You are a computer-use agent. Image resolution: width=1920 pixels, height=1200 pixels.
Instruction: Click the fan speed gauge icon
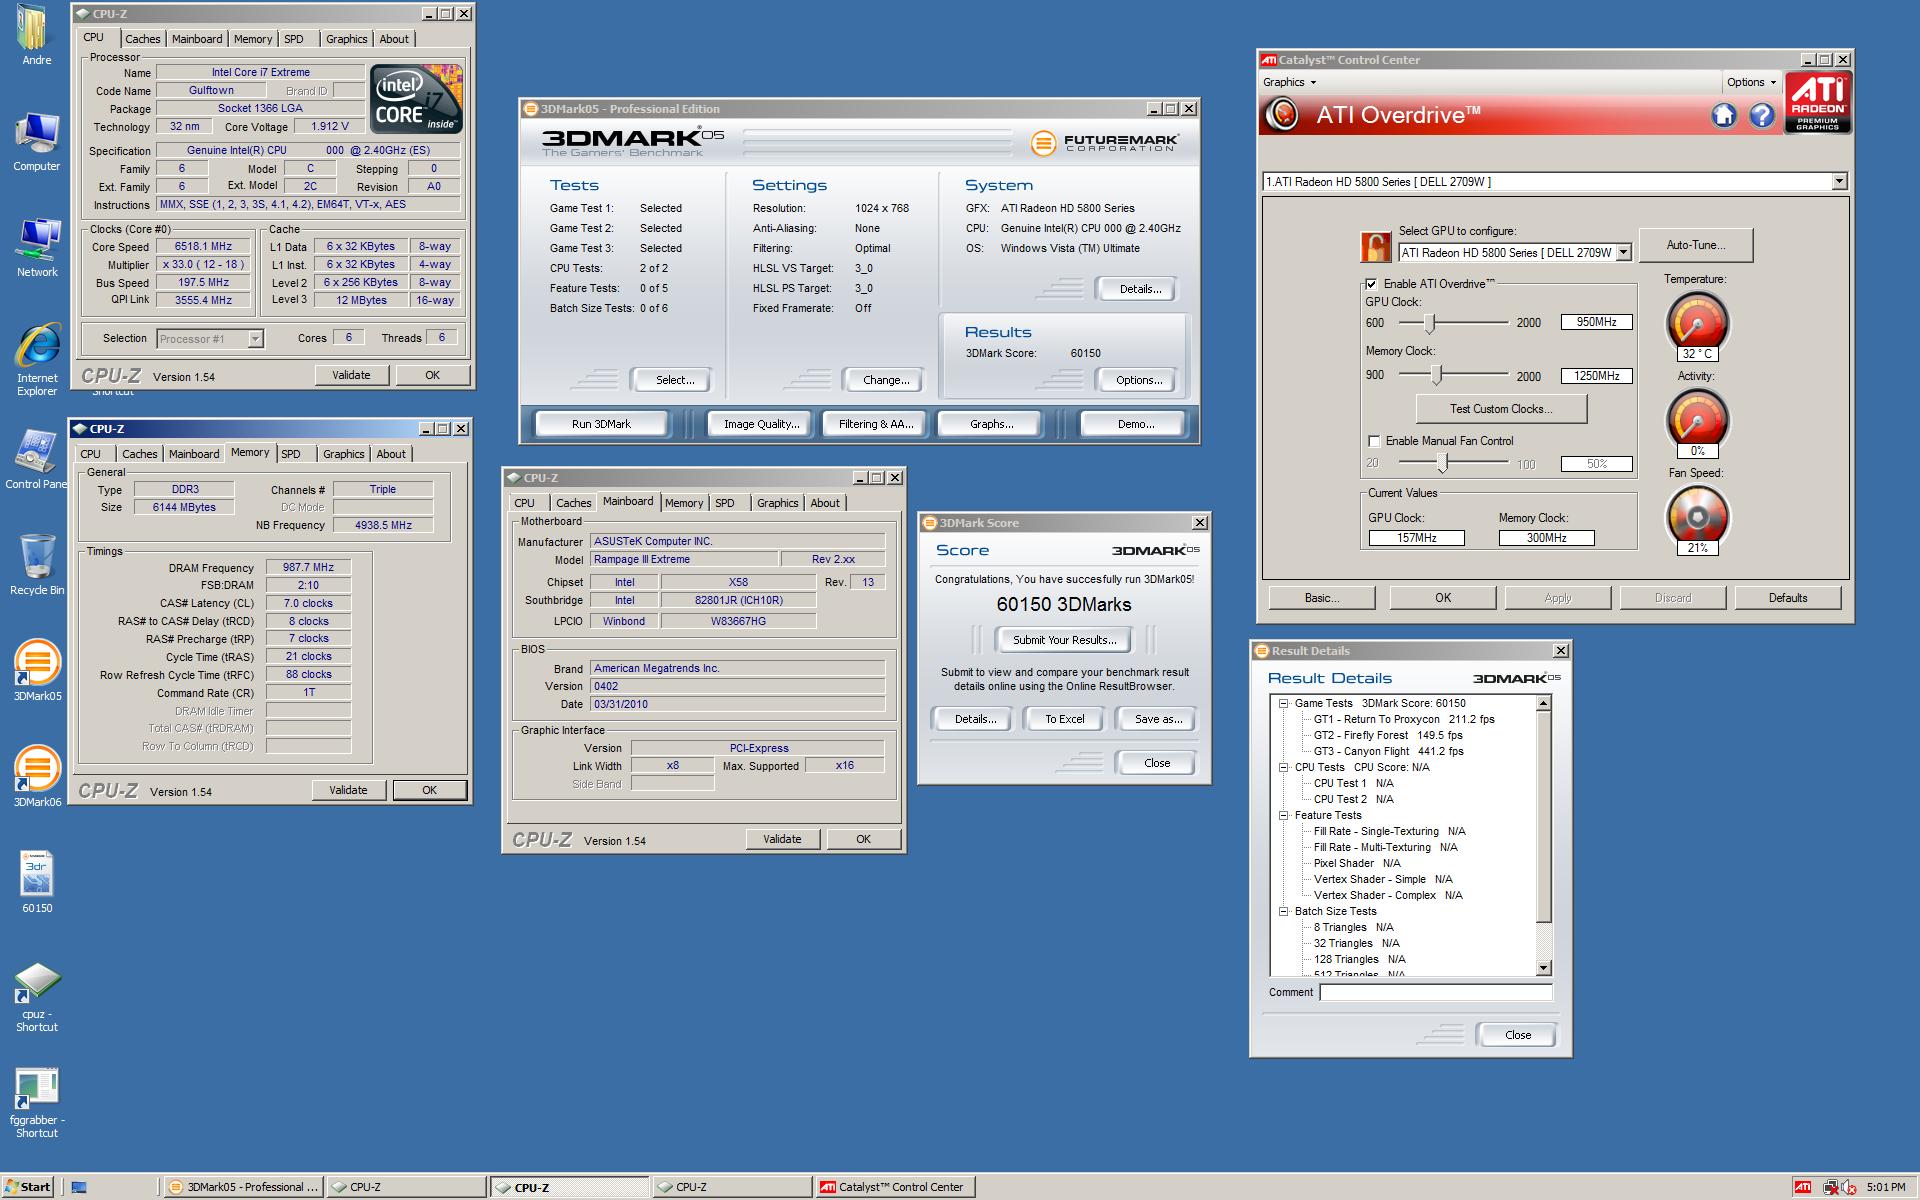click(x=1697, y=517)
